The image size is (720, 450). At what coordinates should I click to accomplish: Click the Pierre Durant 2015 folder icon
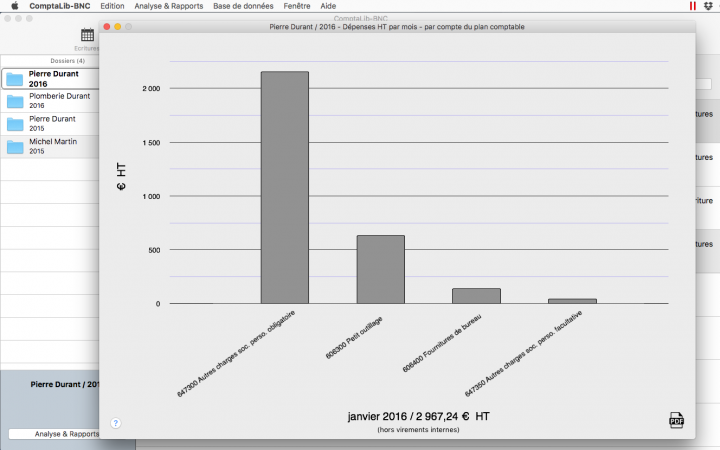pyautogui.click(x=15, y=124)
